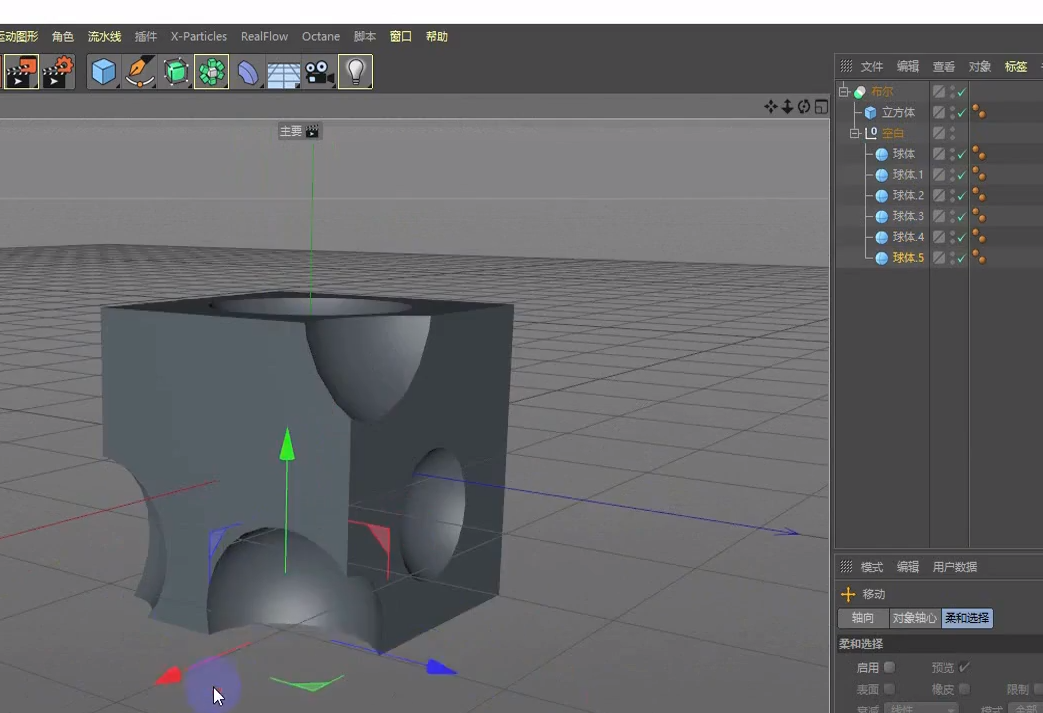
Task: Click the 轴向 tab button
Action: click(x=863, y=618)
